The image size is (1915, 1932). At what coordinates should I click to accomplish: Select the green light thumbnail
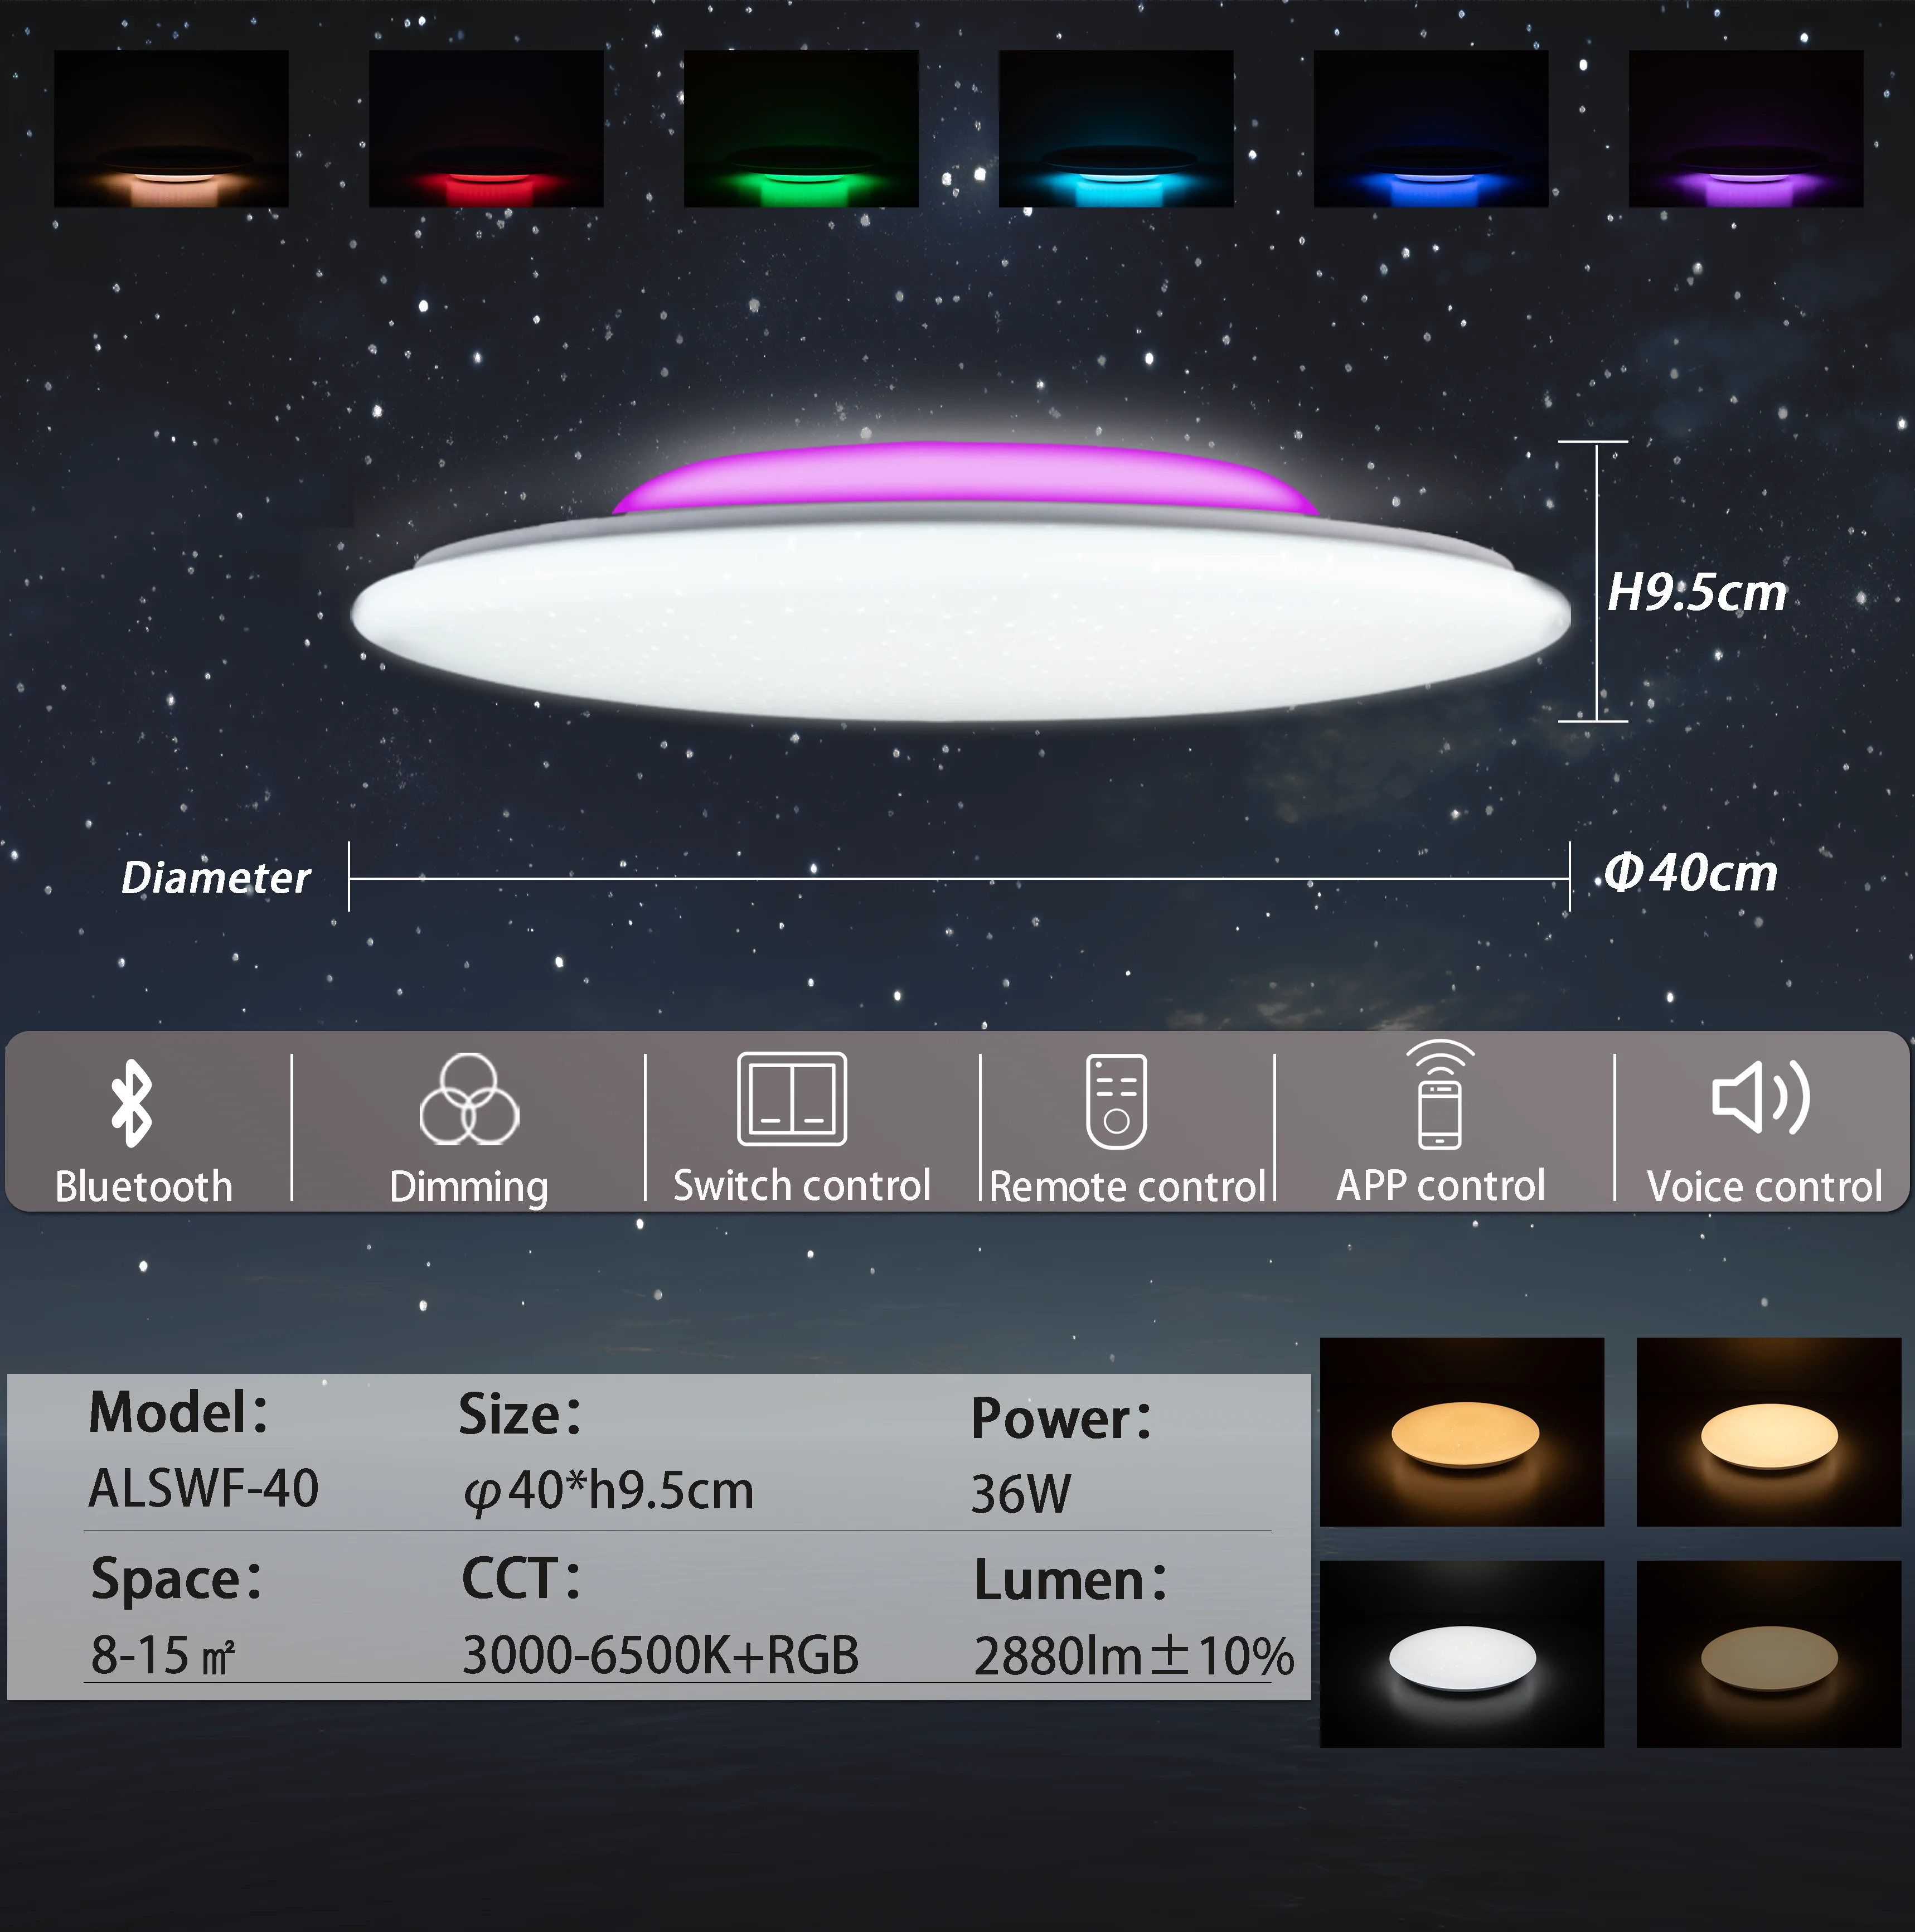click(801, 129)
